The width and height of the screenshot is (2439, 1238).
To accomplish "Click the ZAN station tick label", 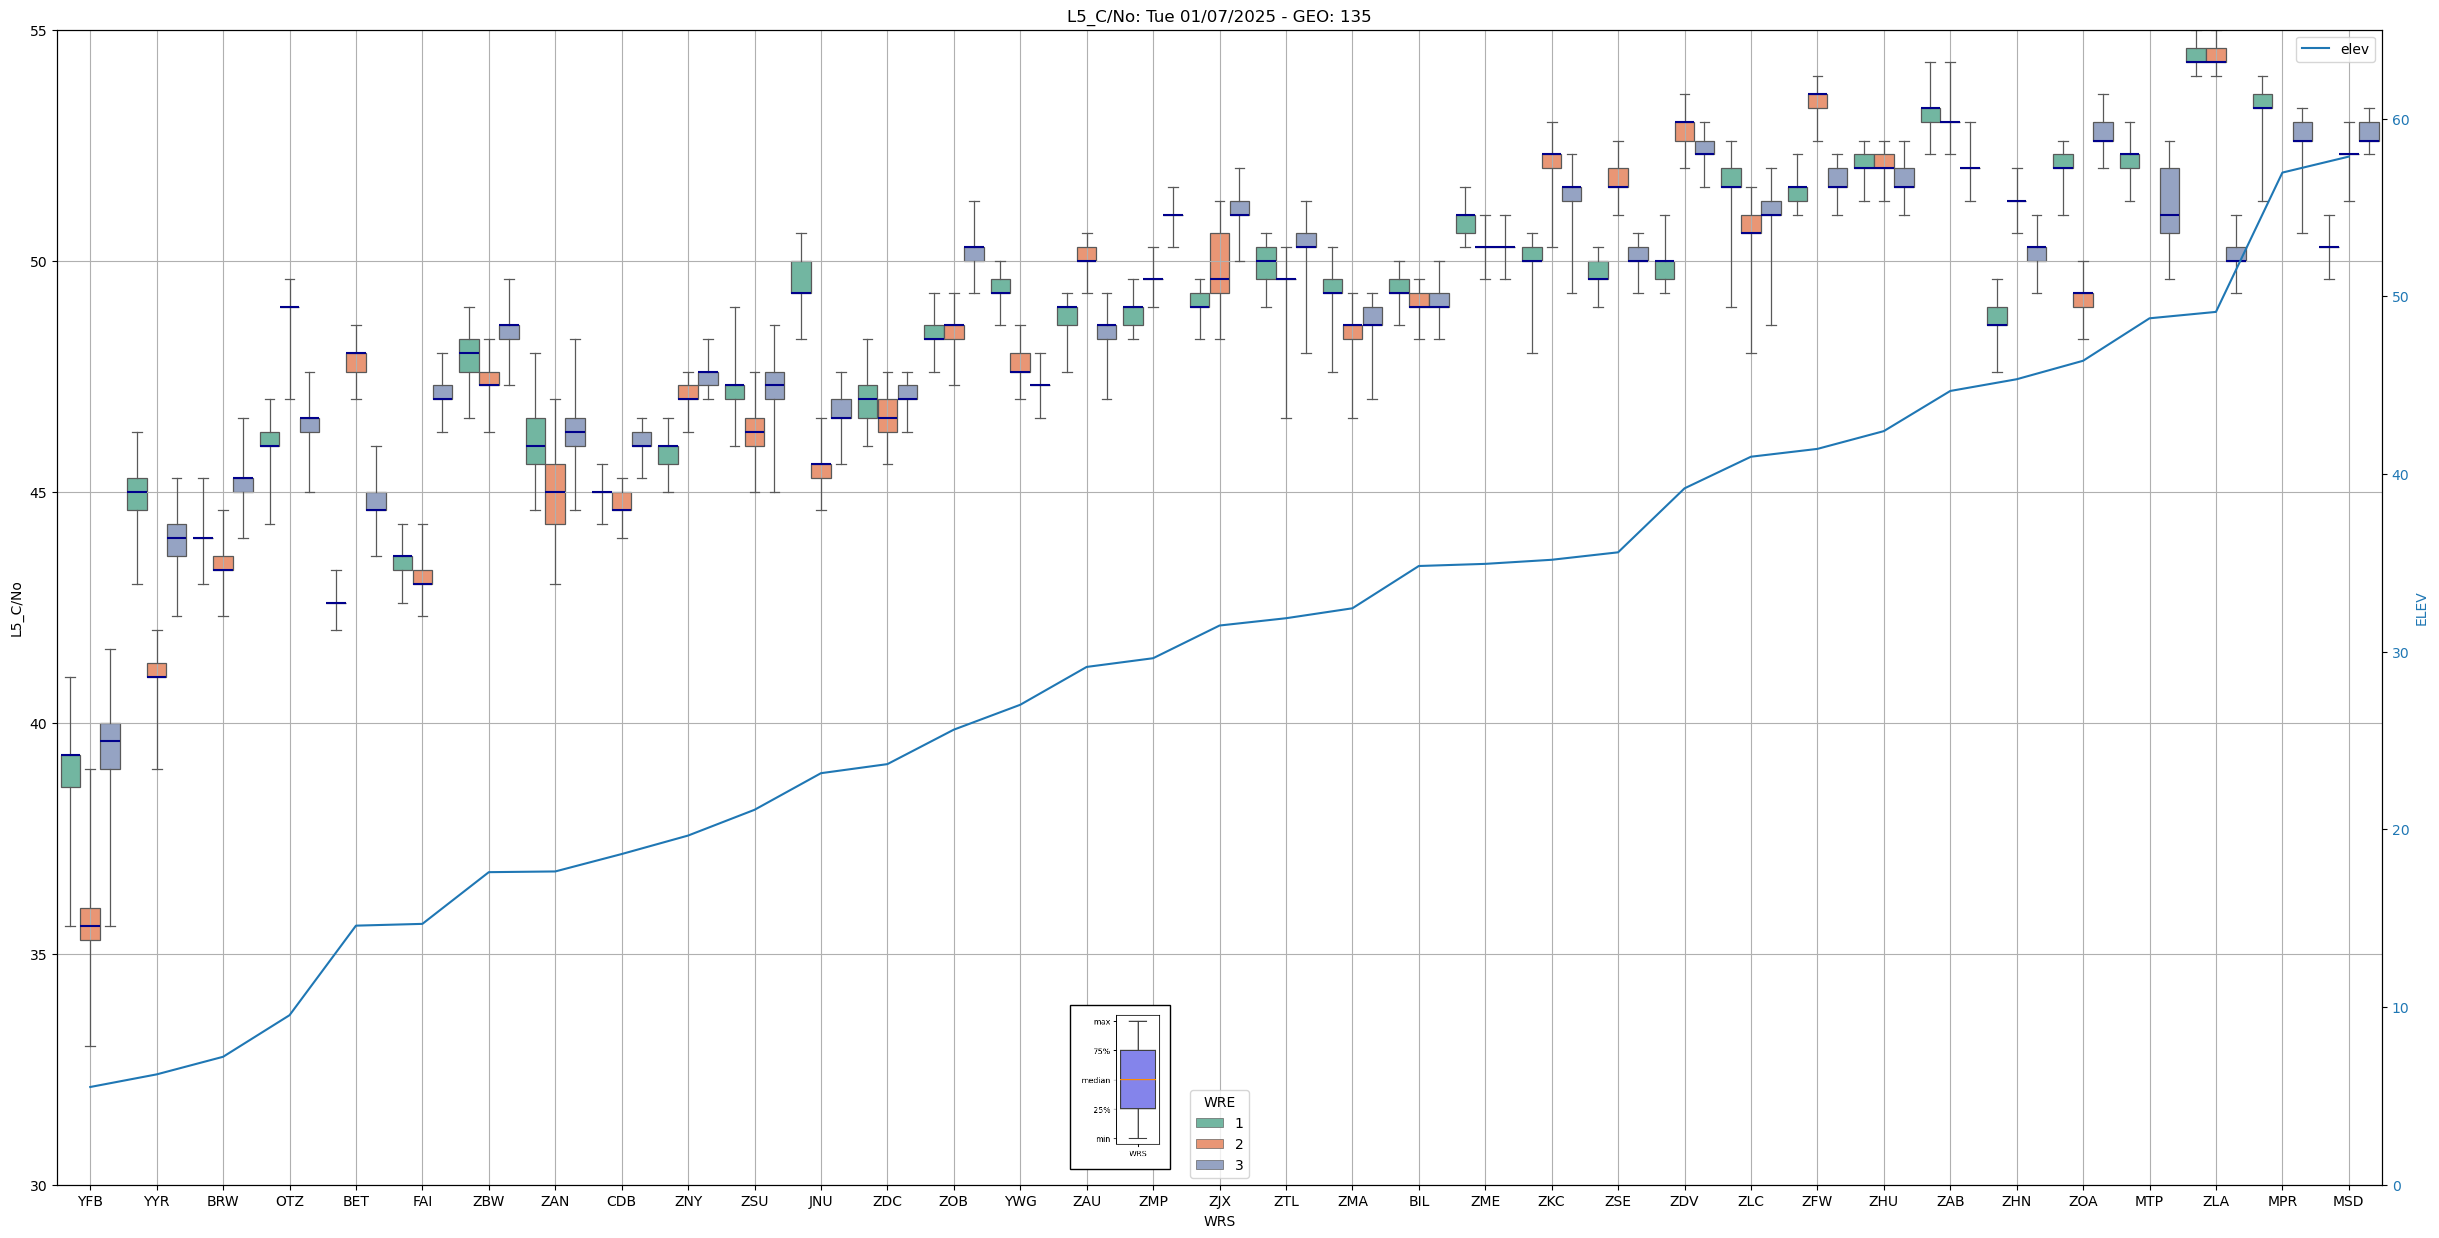I will (555, 1202).
